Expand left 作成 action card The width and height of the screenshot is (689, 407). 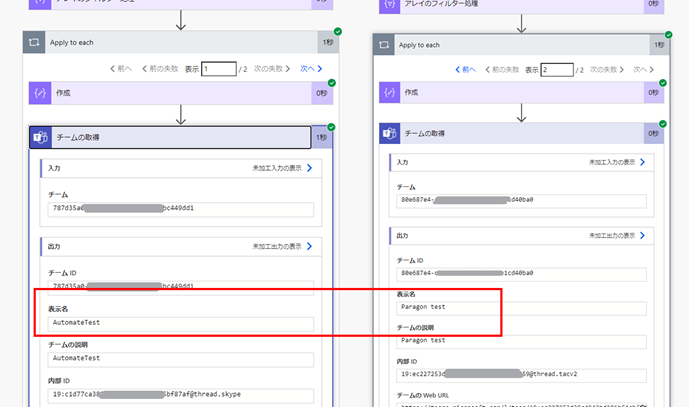coord(181,93)
